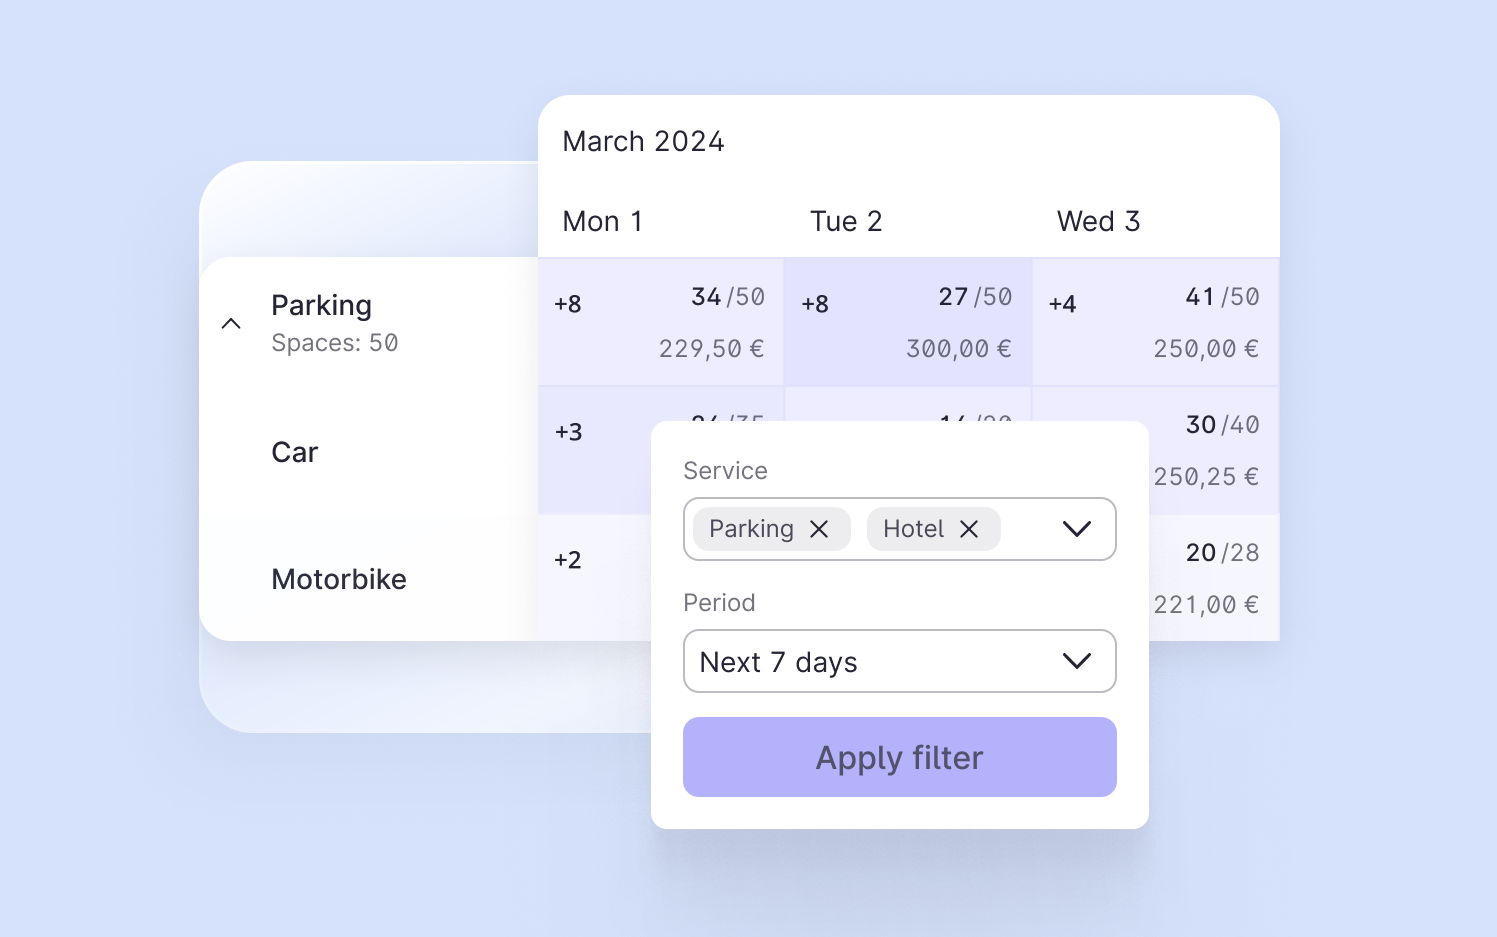Screen dimensions: 1497x937
Task: Click the +3 badge in Car row
Action: pos(569,432)
